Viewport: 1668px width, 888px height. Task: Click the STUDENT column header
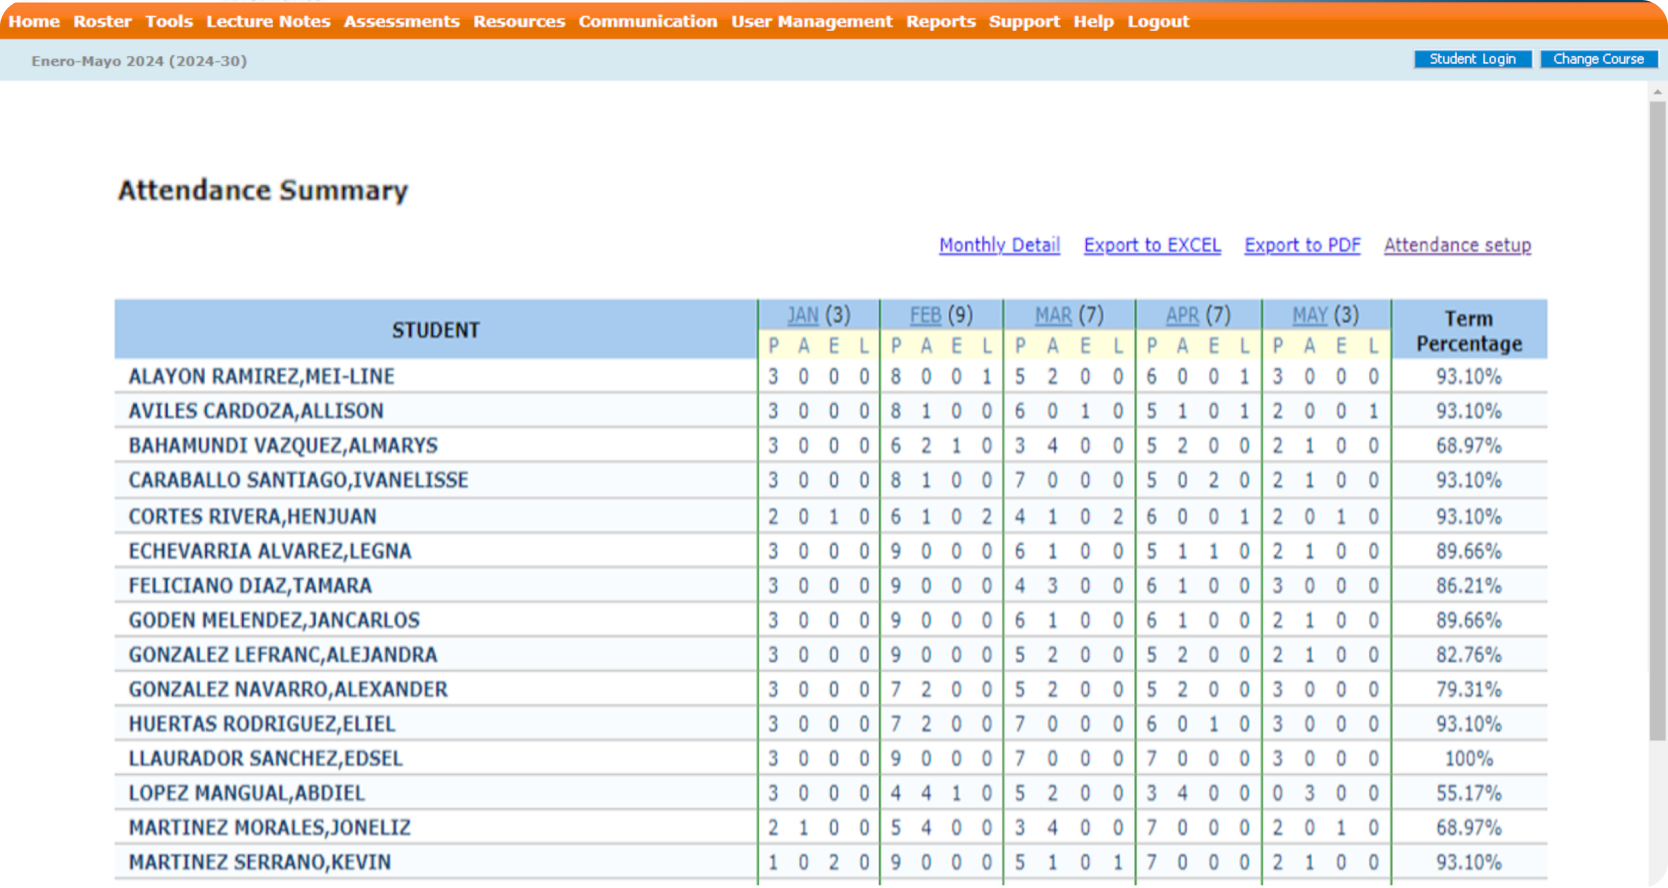tap(435, 330)
